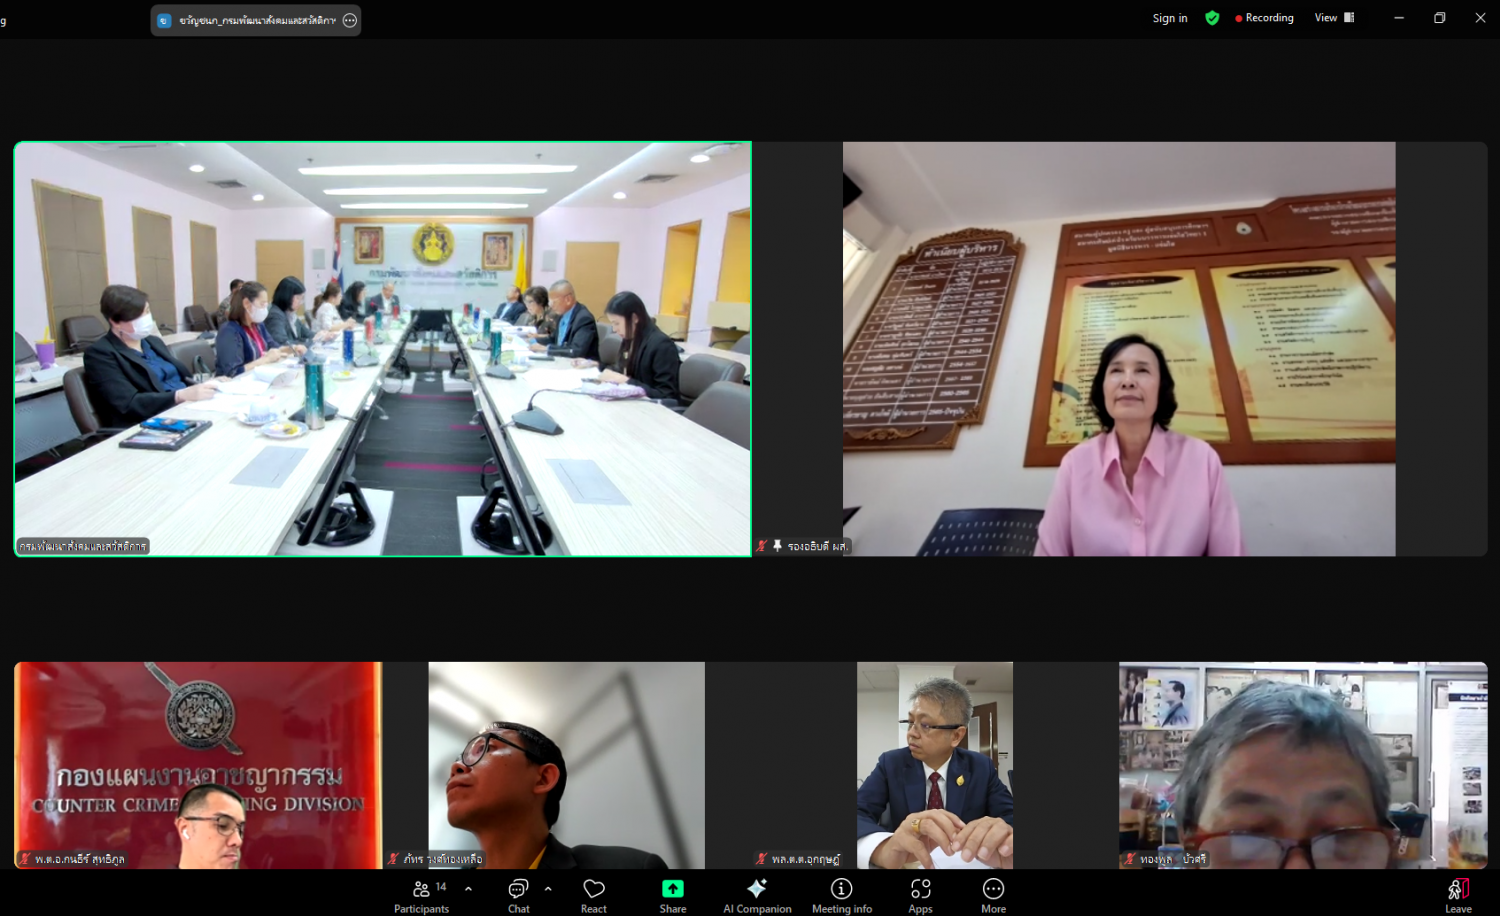
Task: Select the man looking up video tile
Action: [566, 765]
